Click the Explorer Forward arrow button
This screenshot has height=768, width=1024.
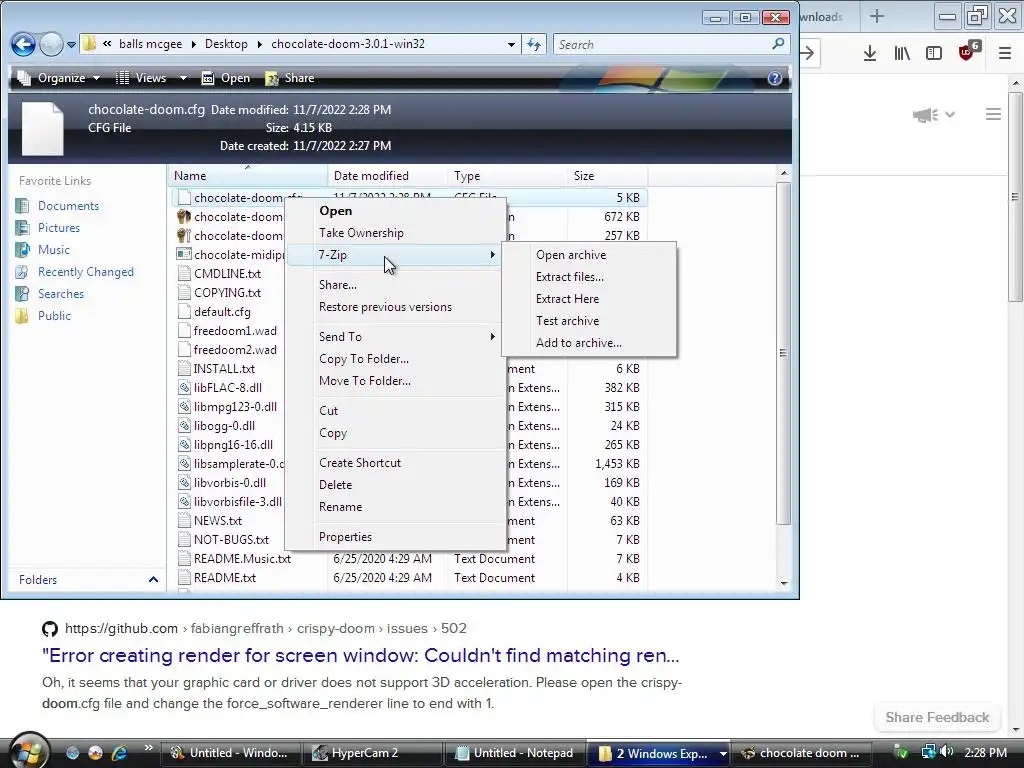pyautogui.click(x=51, y=44)
